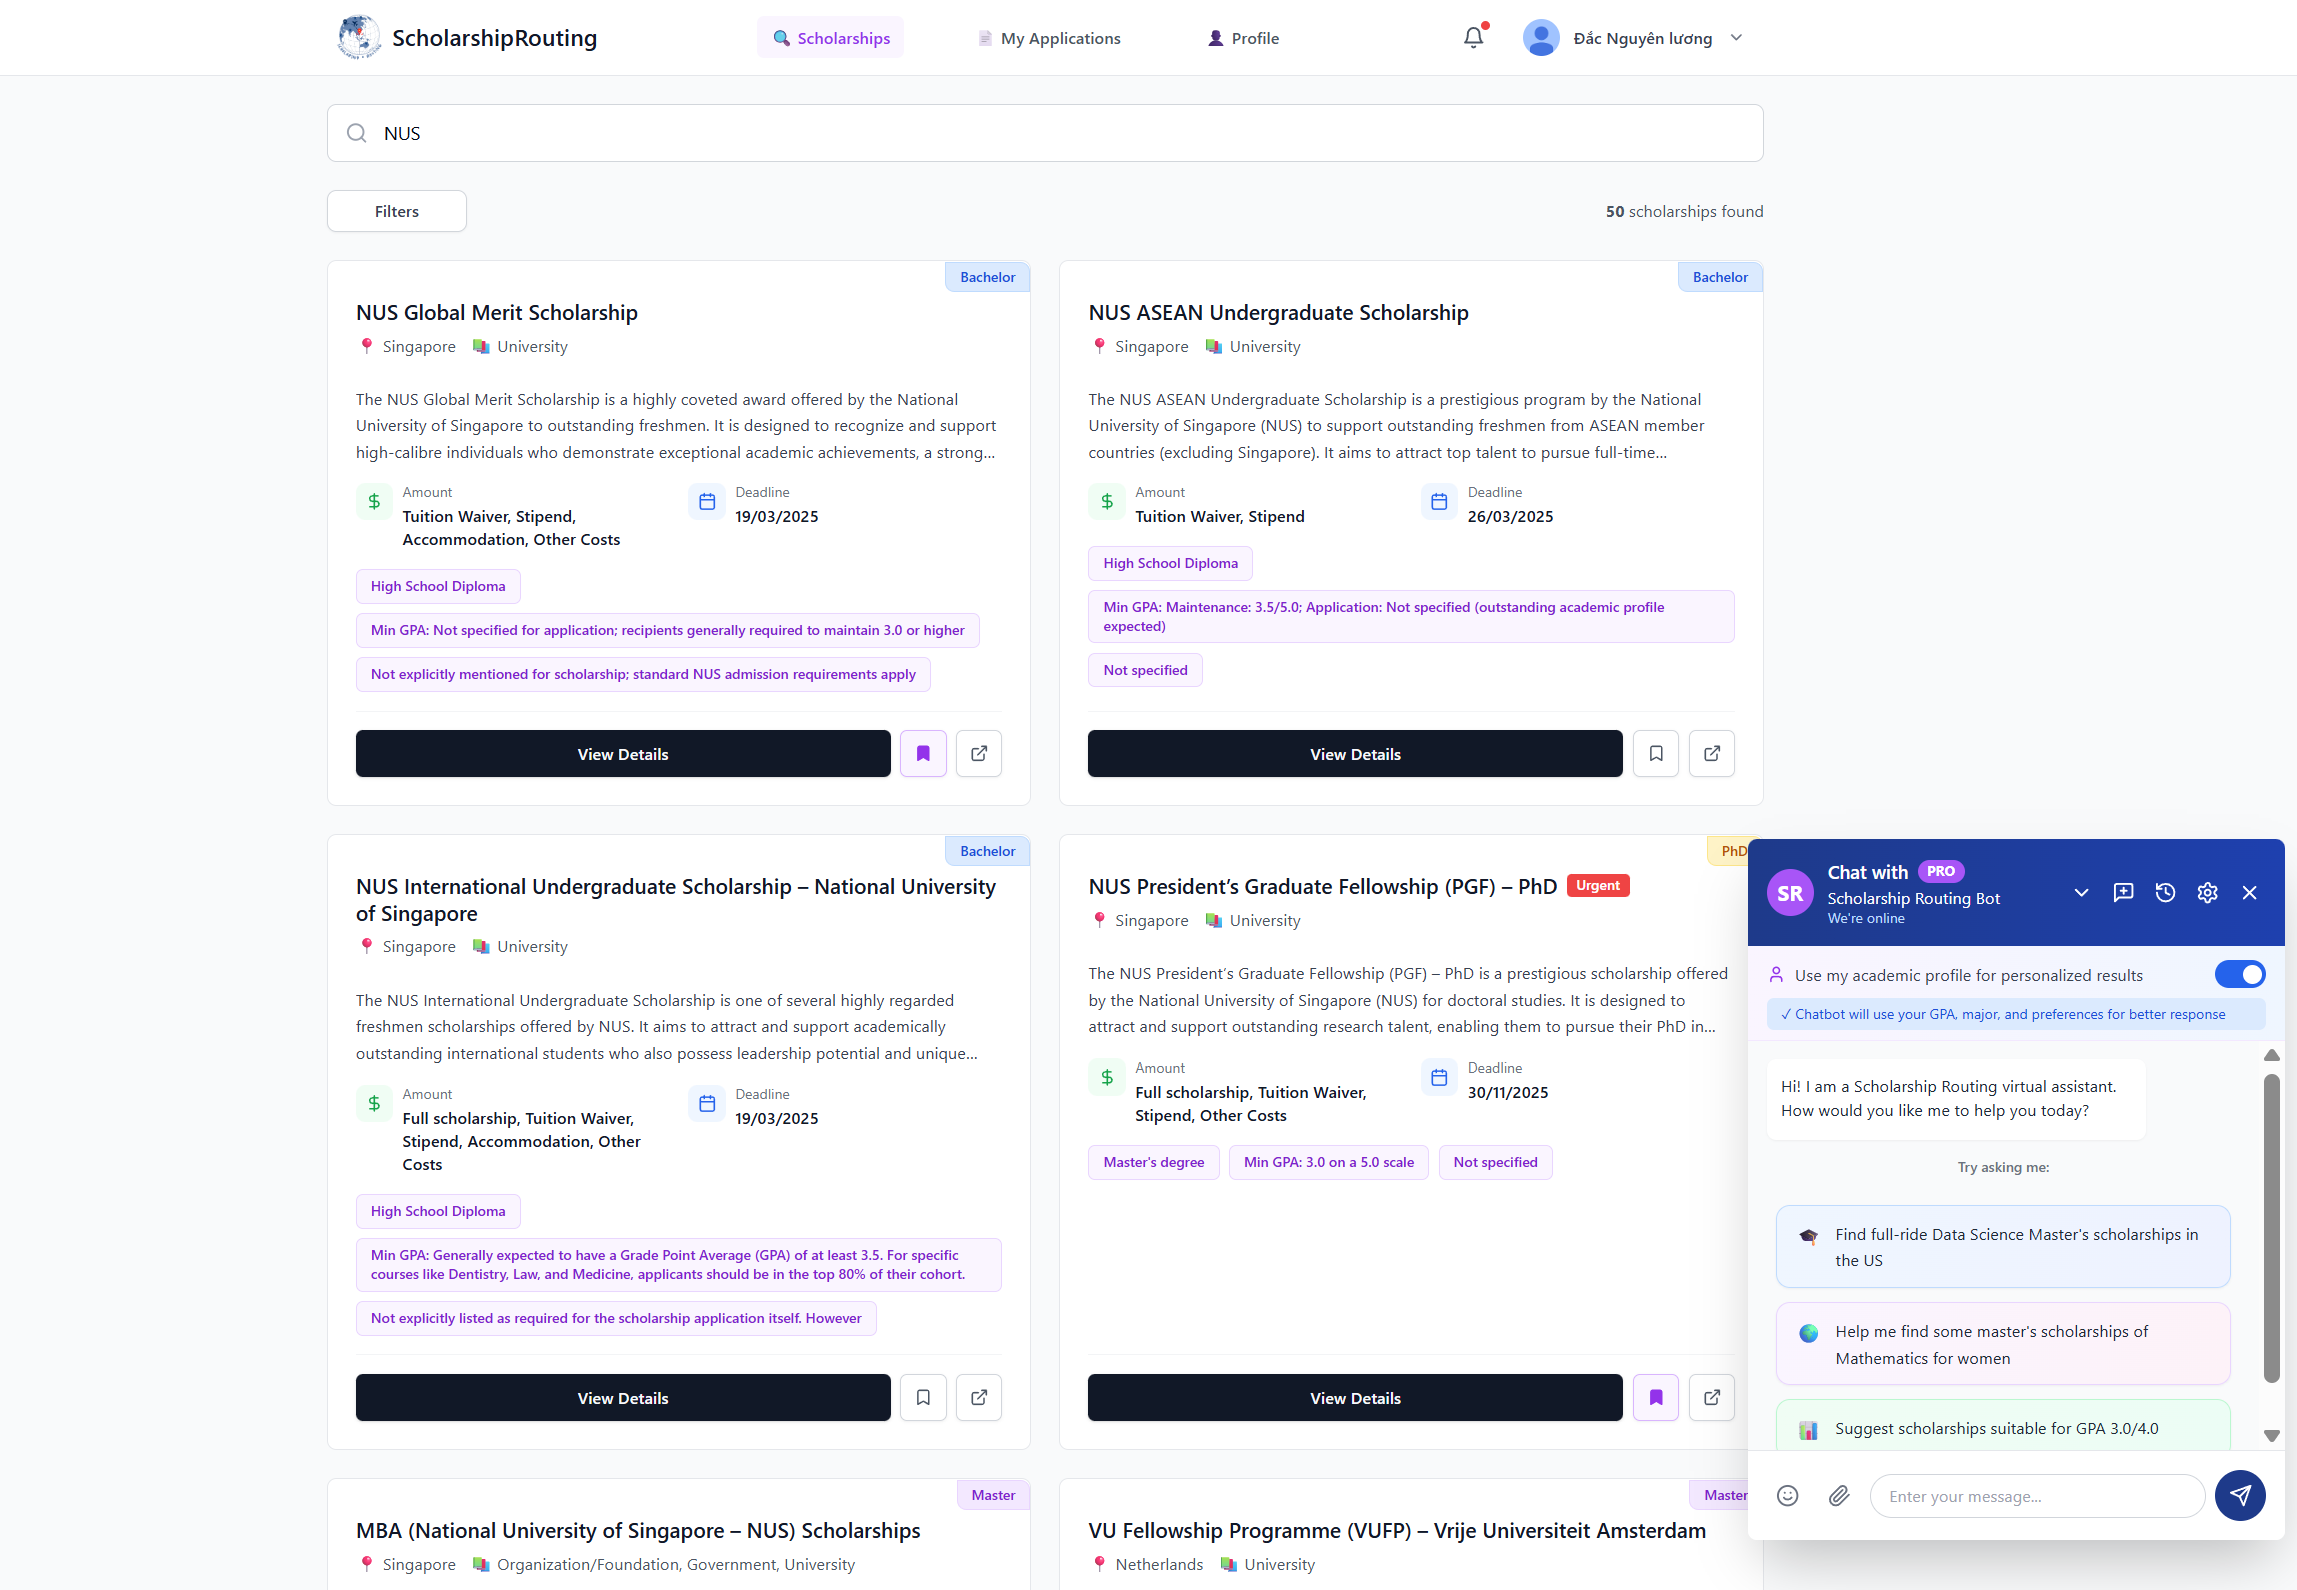The image size is (2297, 1590).
Task: Click the SR bot avatar in chat header
Action: [1790, 893]
